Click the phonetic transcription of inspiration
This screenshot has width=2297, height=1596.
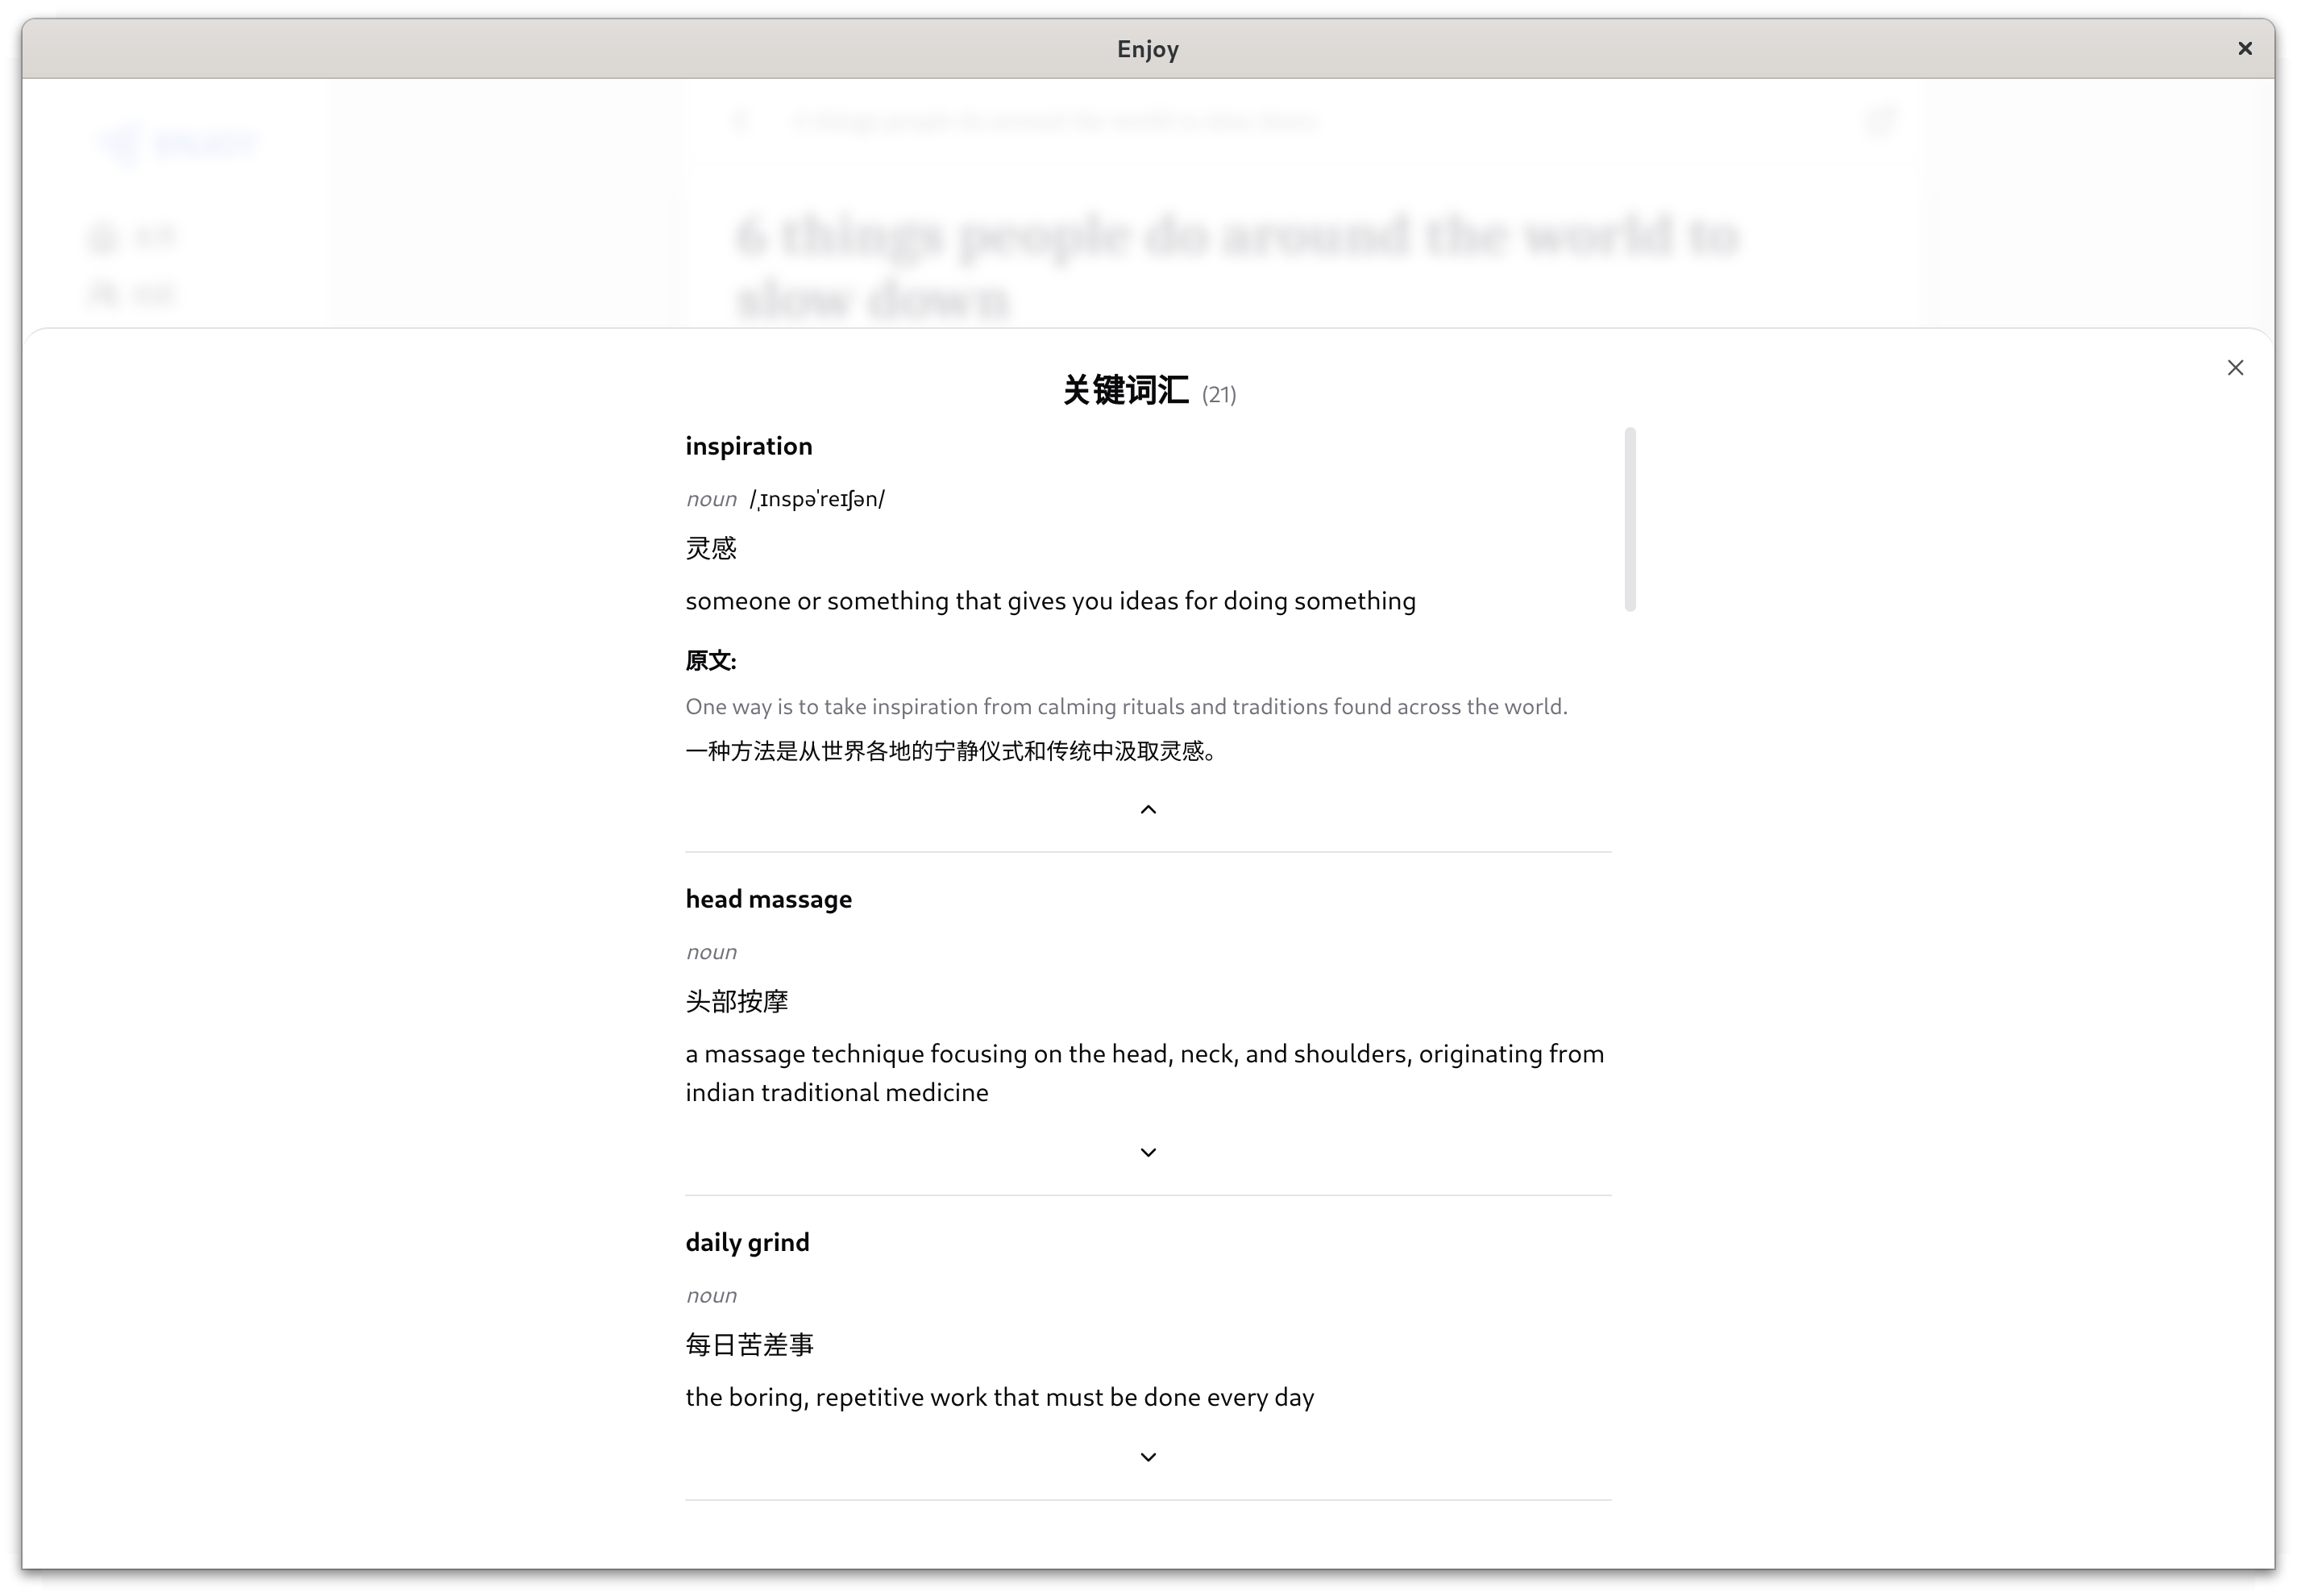pyautogui.click(x=817, y=497)
